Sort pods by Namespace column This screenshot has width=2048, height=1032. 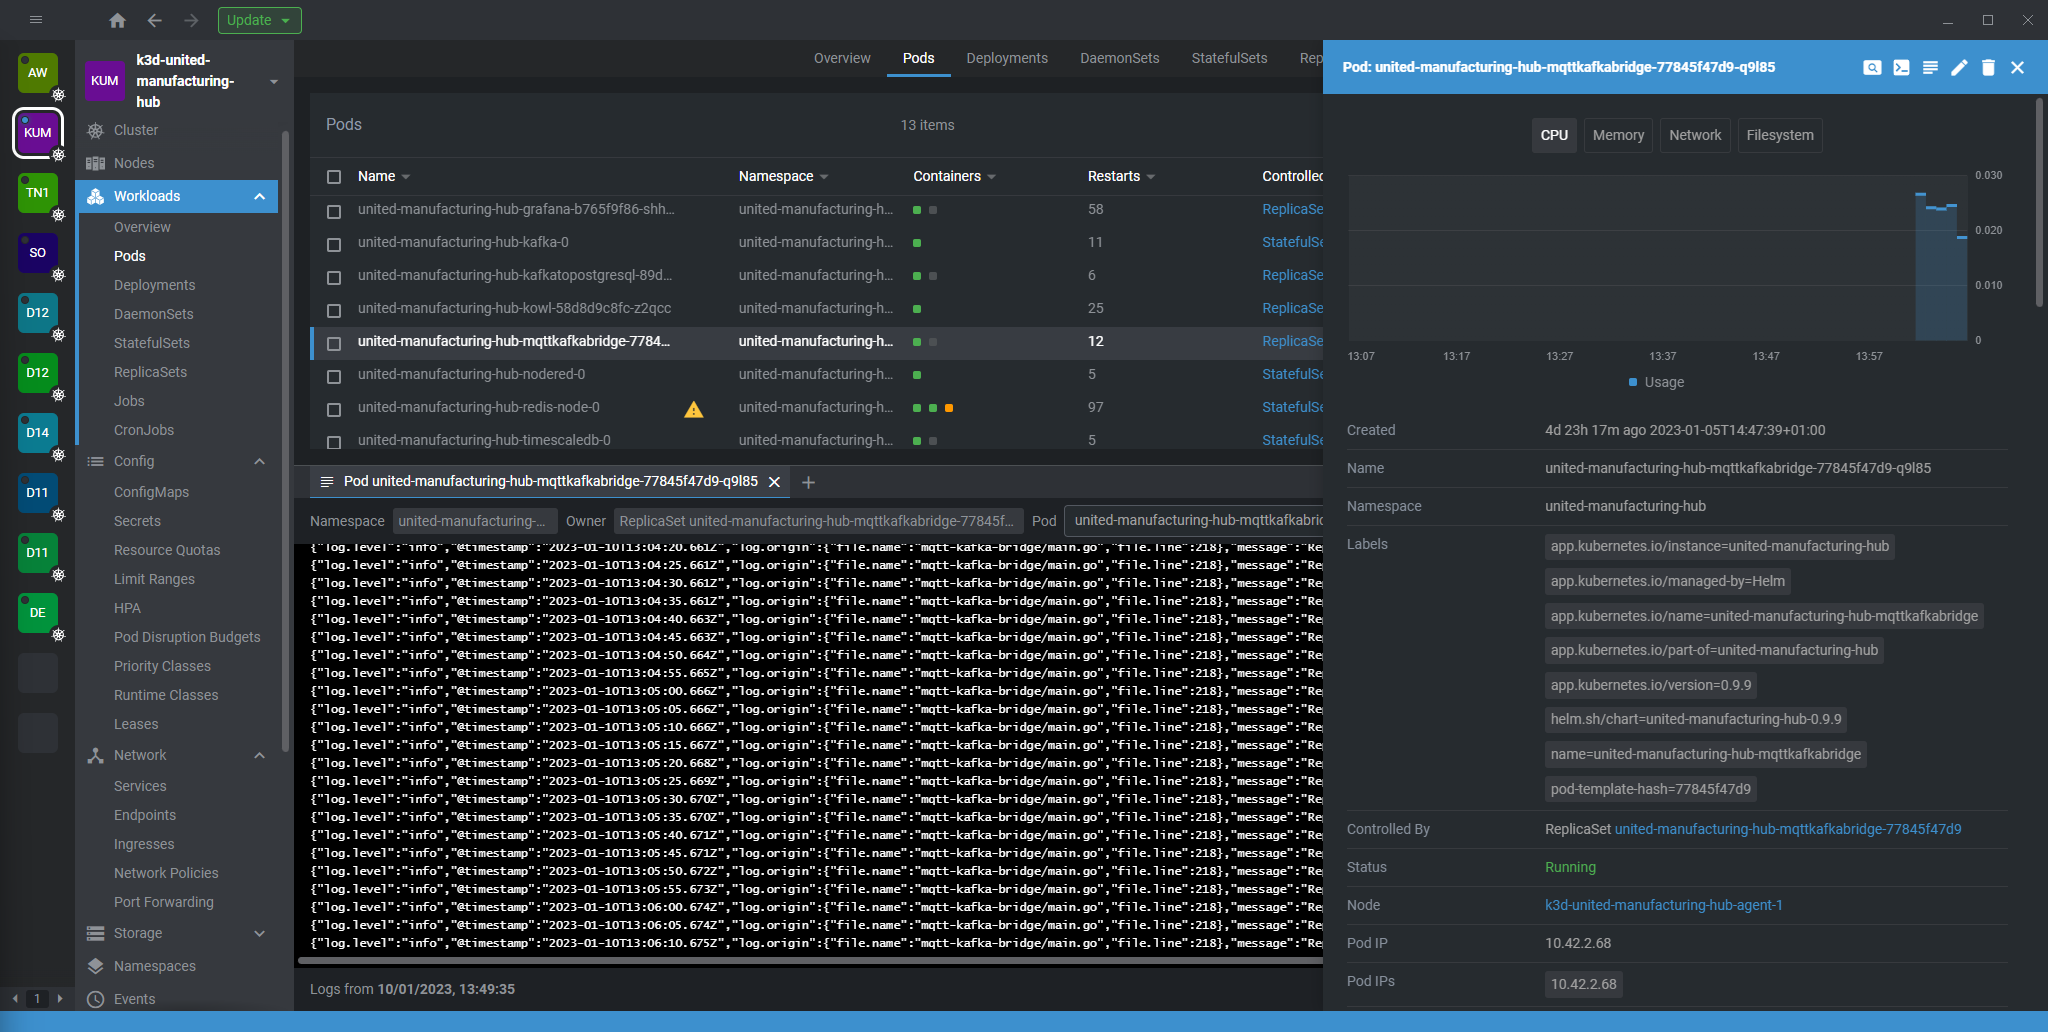click(783, 176)
